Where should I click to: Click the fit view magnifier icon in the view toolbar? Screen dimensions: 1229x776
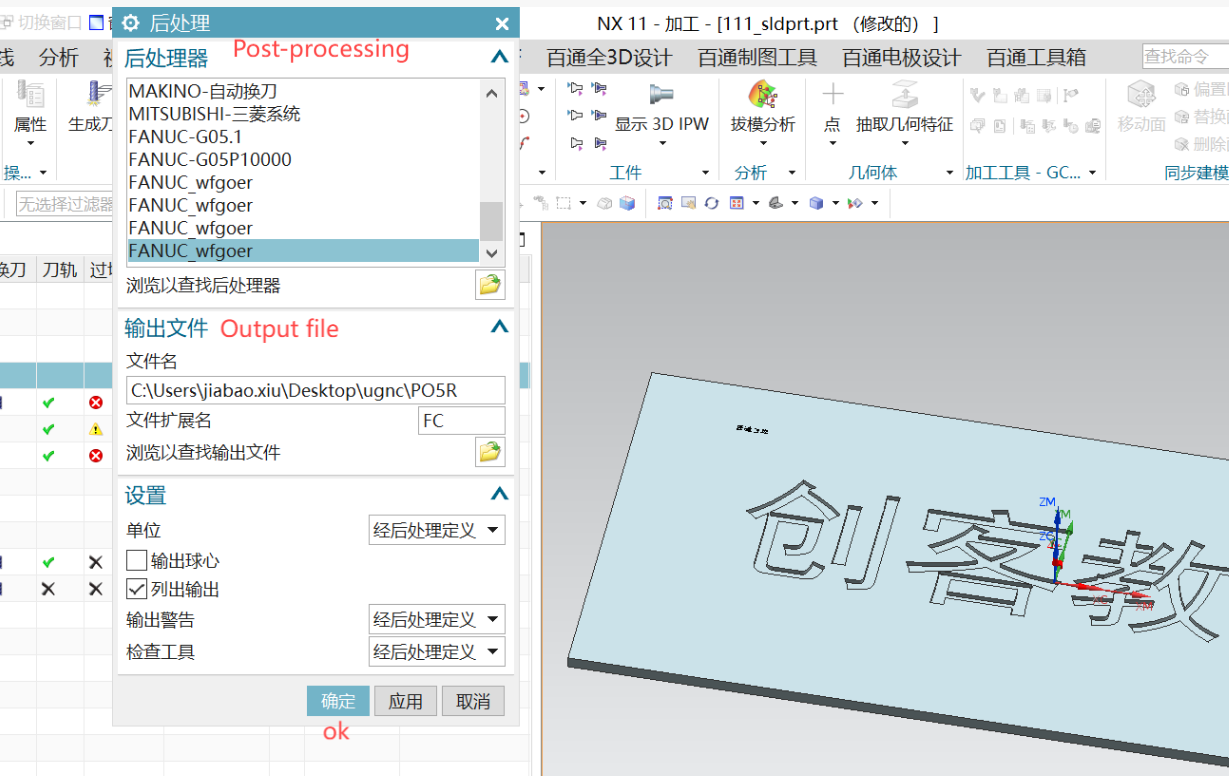665,203
